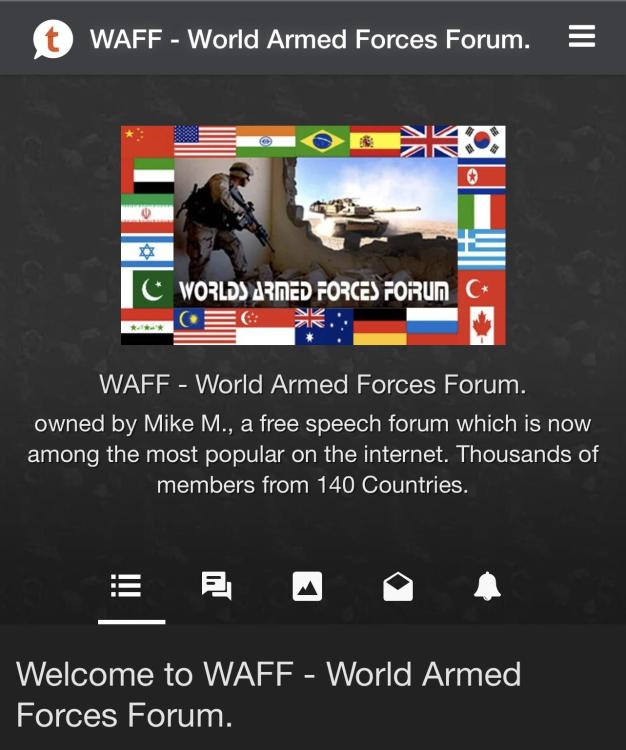The image size is (626, 750).
Task: Switch to the discussions chat-bubbles tab
Action: tap(217, 586)
